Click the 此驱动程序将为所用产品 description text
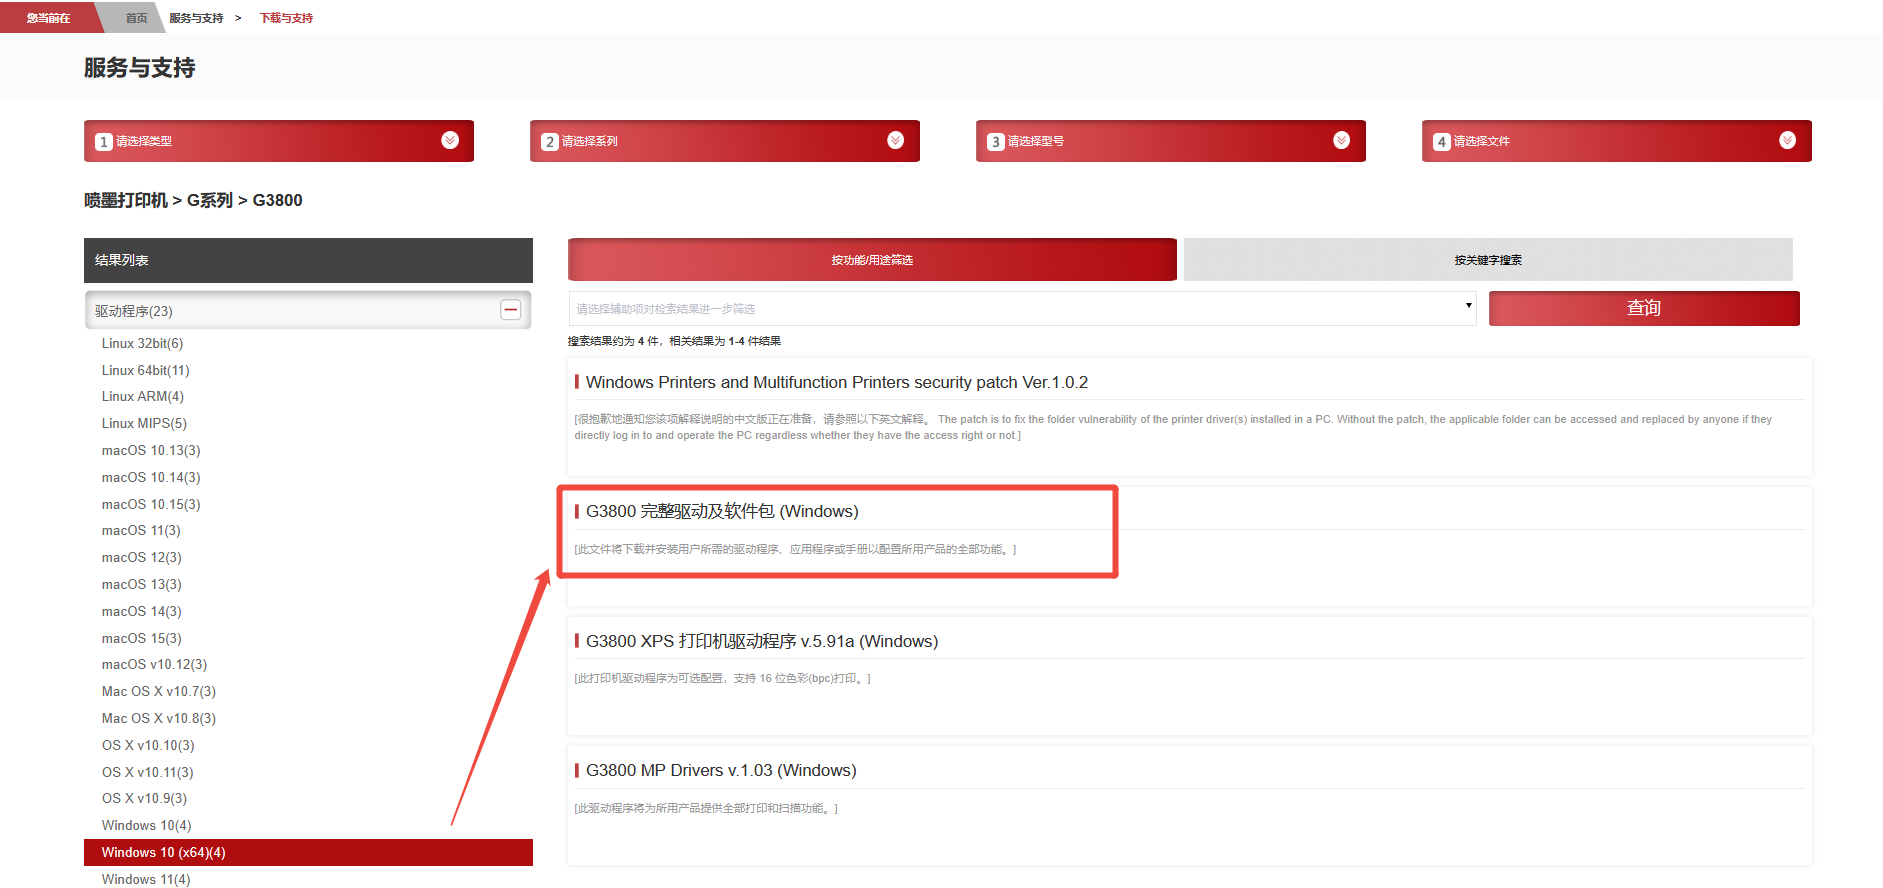The height and width of the screenshot is (888, 1883). click(706, 808)
